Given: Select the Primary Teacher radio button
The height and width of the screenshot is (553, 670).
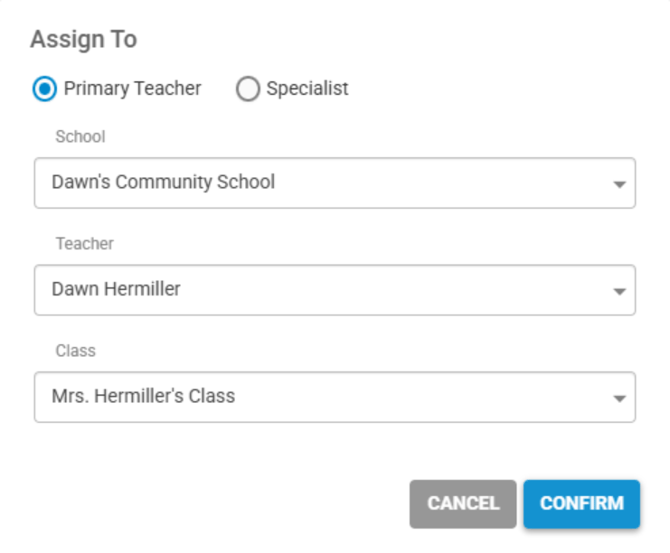Looking at the screenshot, I should coord(45,89).
